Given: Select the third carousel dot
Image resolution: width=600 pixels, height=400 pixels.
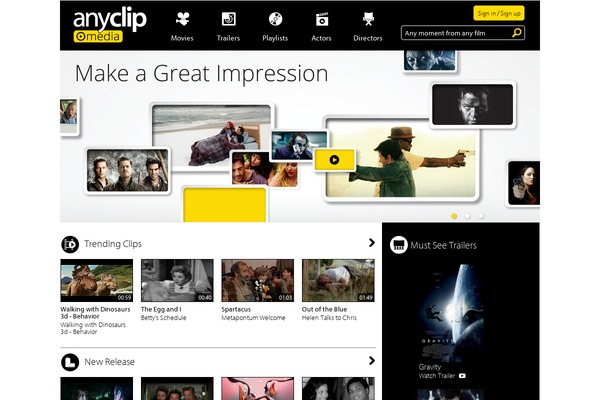Looking at the screenshot, I should (481, 216).
